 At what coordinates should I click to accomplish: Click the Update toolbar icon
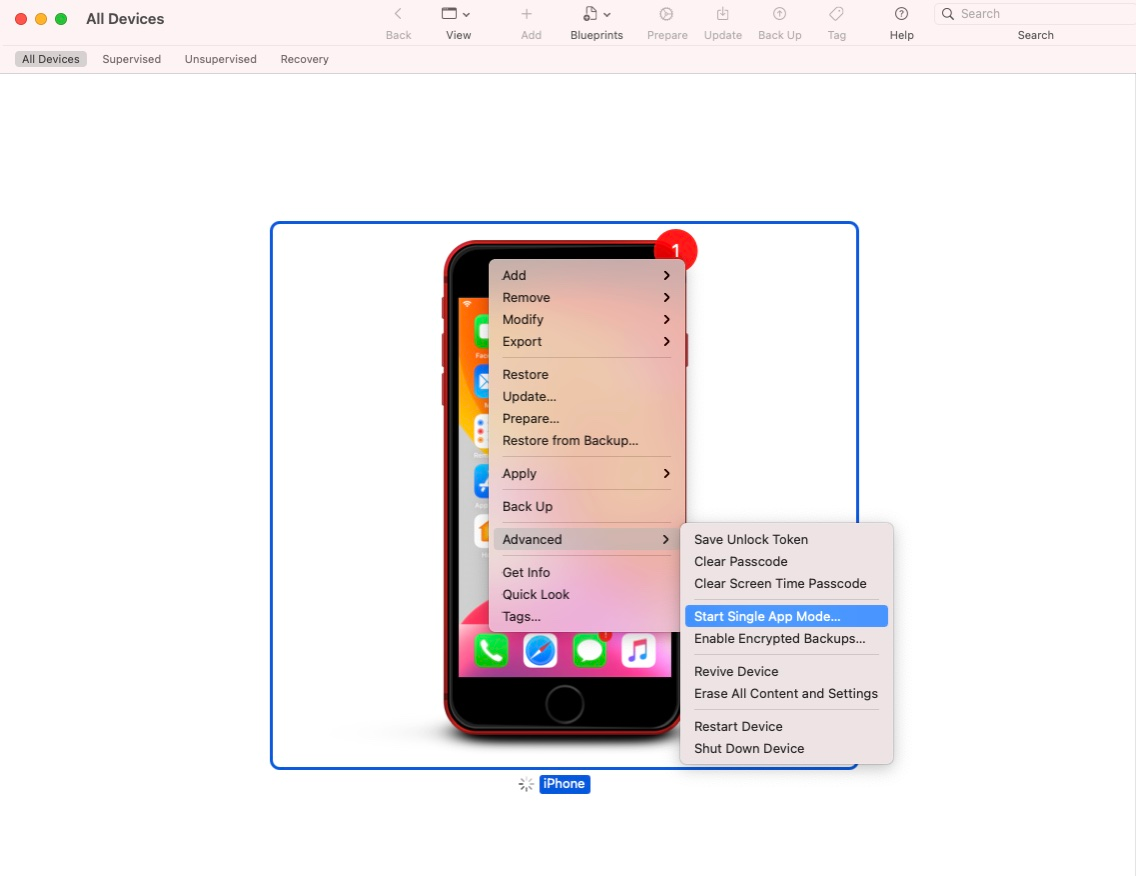point(722,14)
